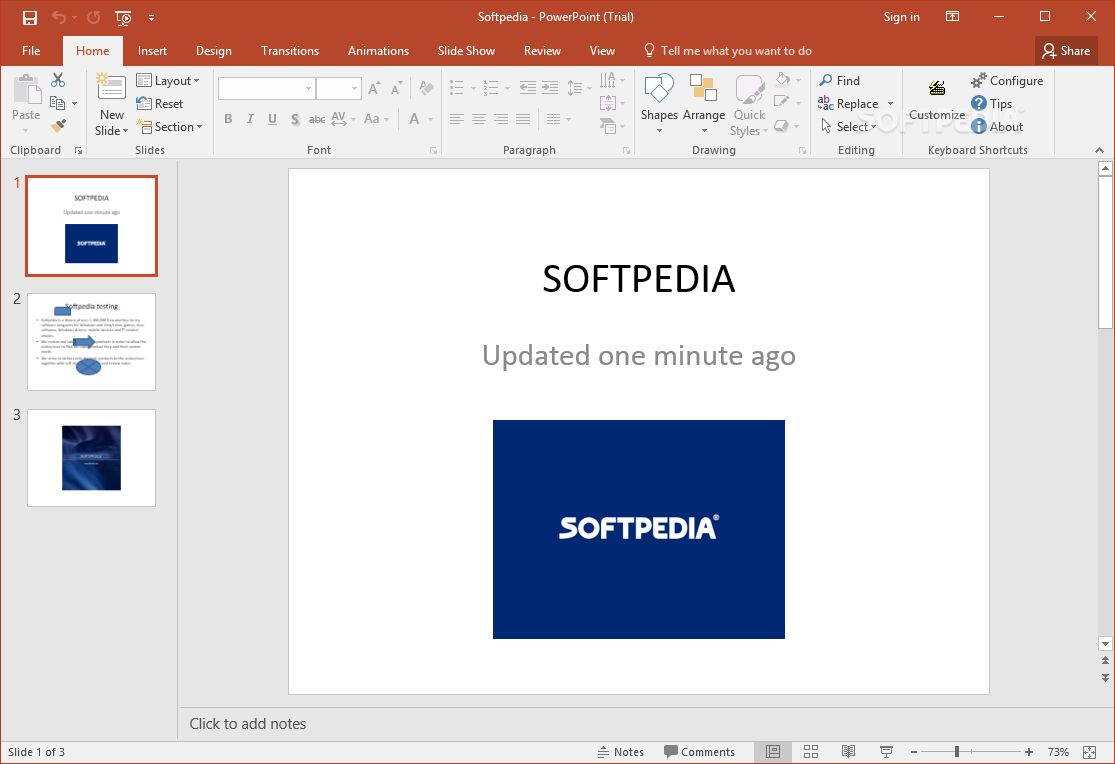Open the Transitions tab

tap(290, 51)
